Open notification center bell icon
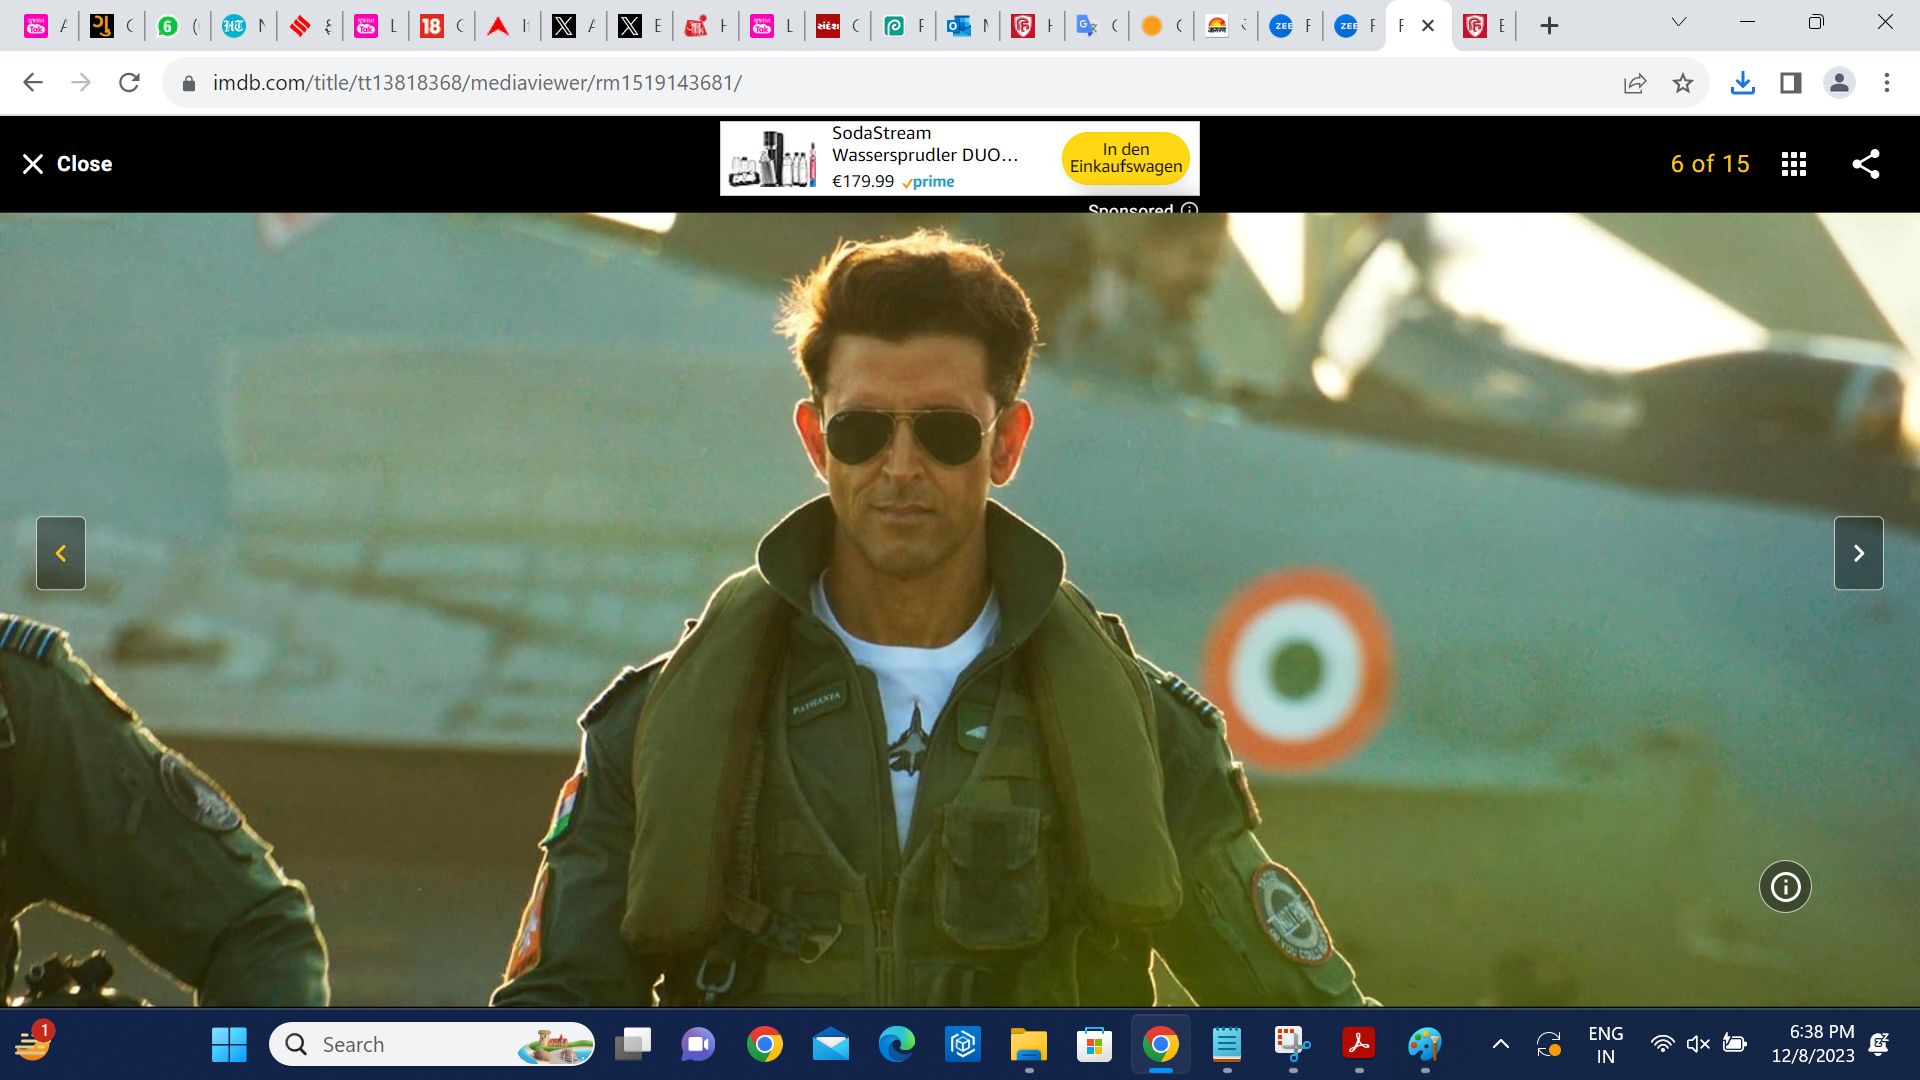The height and width of the screenshot is (1080, 1920). pos(1879,1045)
